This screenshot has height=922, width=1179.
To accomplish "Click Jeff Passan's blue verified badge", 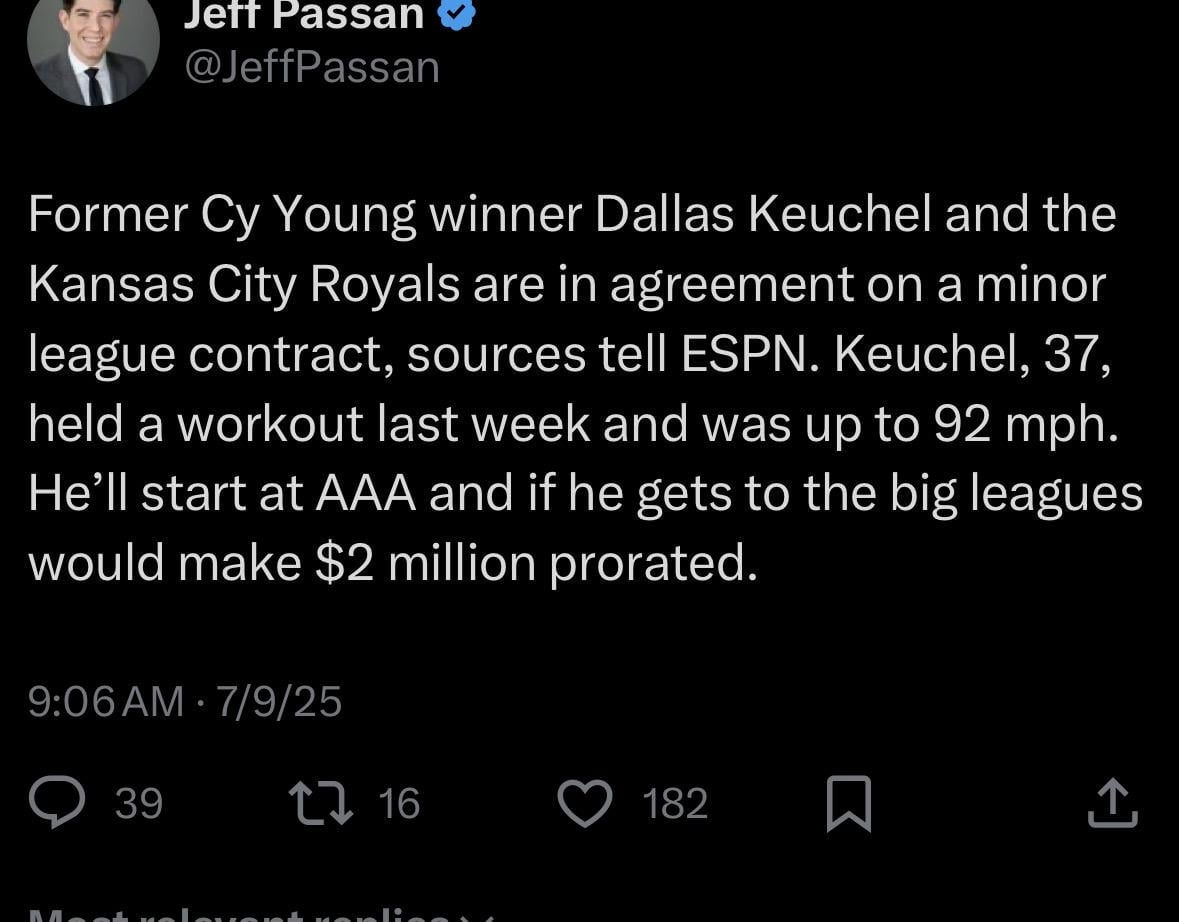I will pyautogui.click(x=458, y=13).
